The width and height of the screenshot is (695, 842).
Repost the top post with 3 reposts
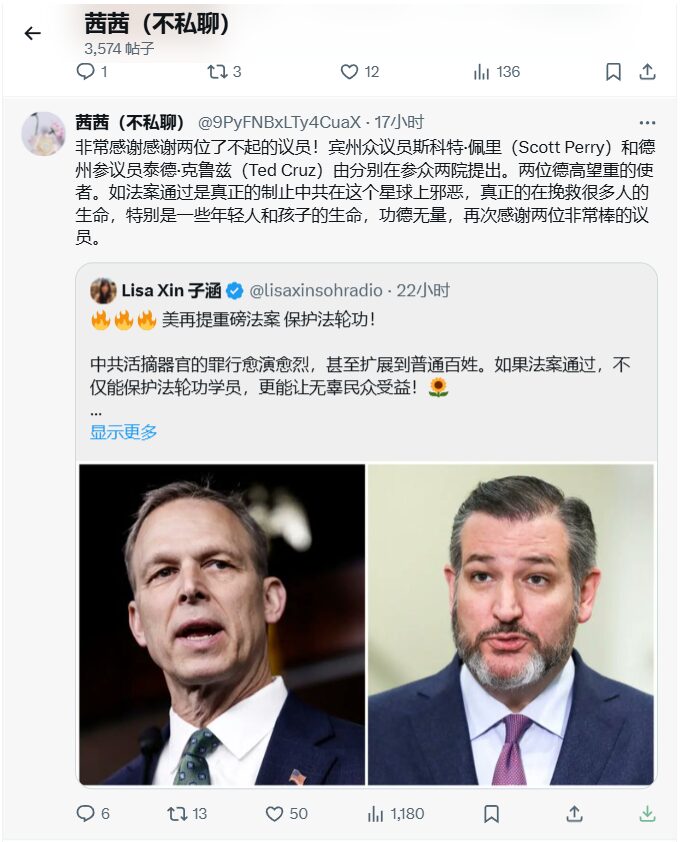225,71
